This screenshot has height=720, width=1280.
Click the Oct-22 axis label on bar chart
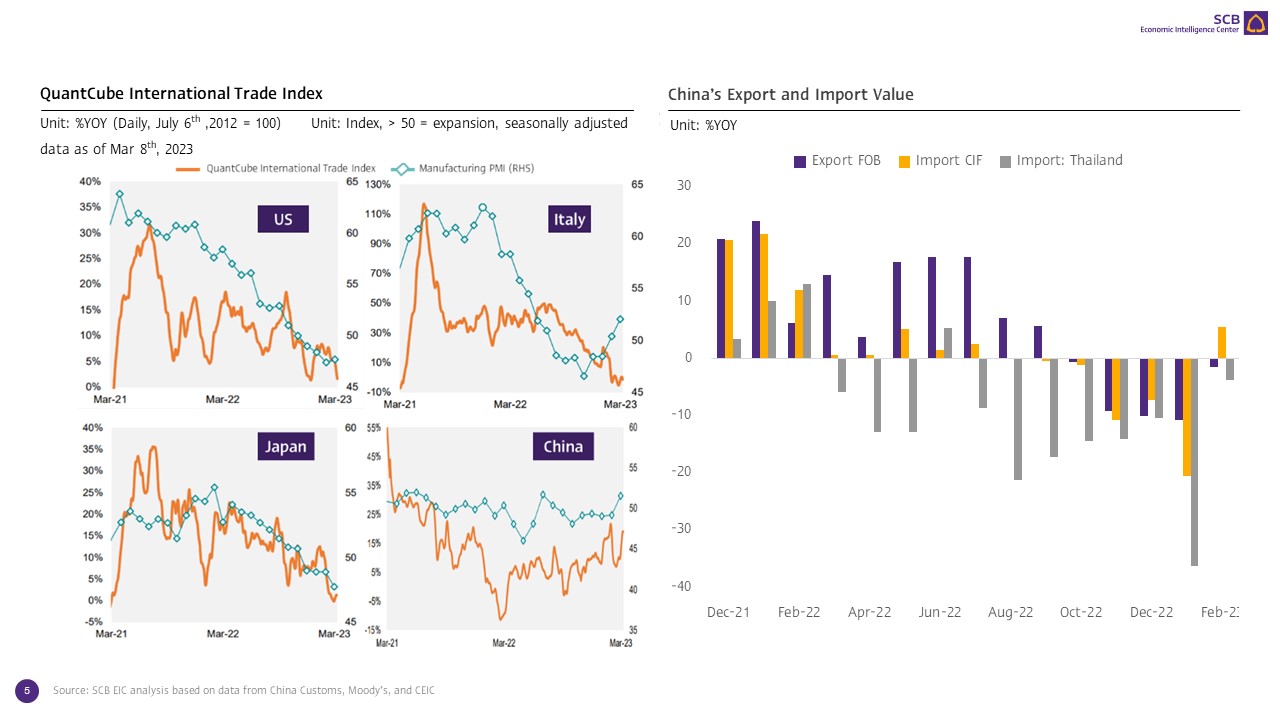point(1081,612)
